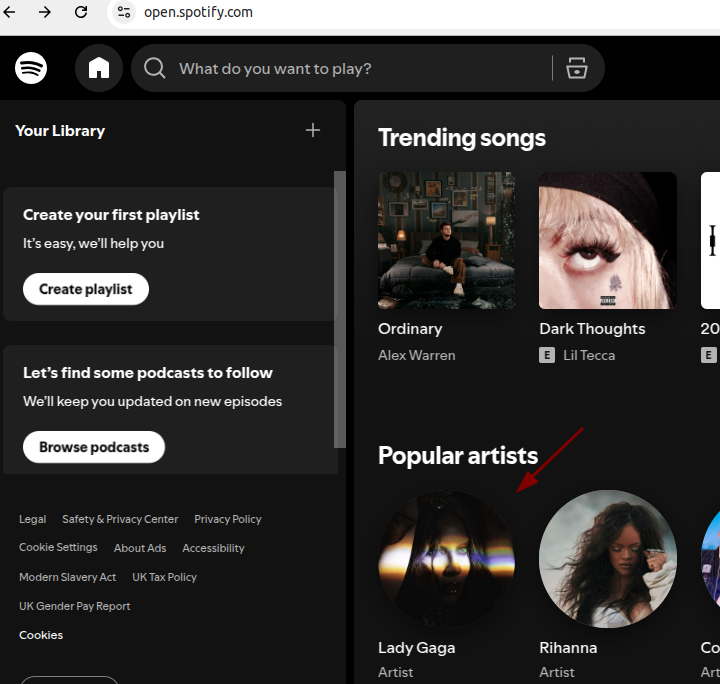Click the Your Library heading
Viewport: 720px width, 684px height.
[x=60, y=131]
